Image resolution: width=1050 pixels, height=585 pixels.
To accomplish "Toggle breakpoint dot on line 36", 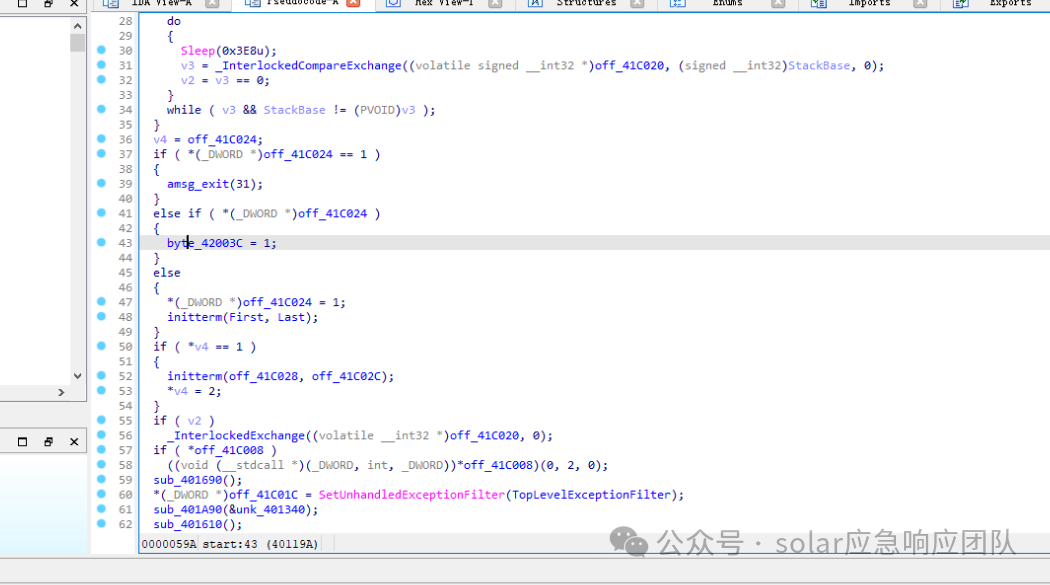I will point(101,139).
